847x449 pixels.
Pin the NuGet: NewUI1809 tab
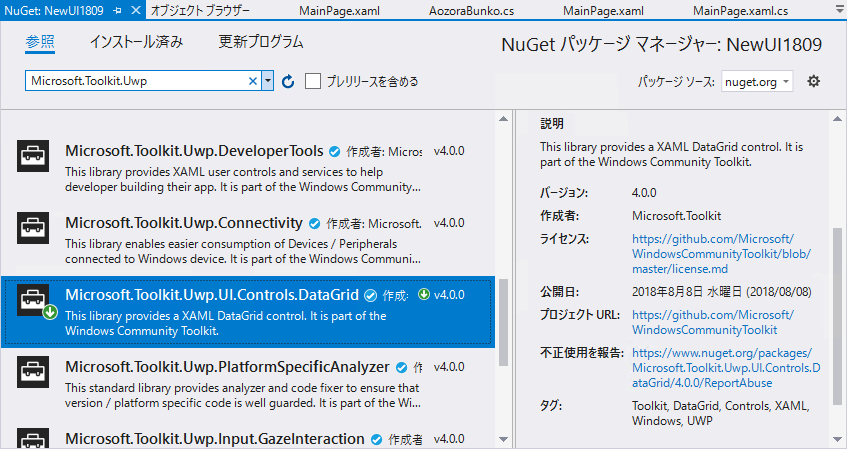tap(117, 10)
